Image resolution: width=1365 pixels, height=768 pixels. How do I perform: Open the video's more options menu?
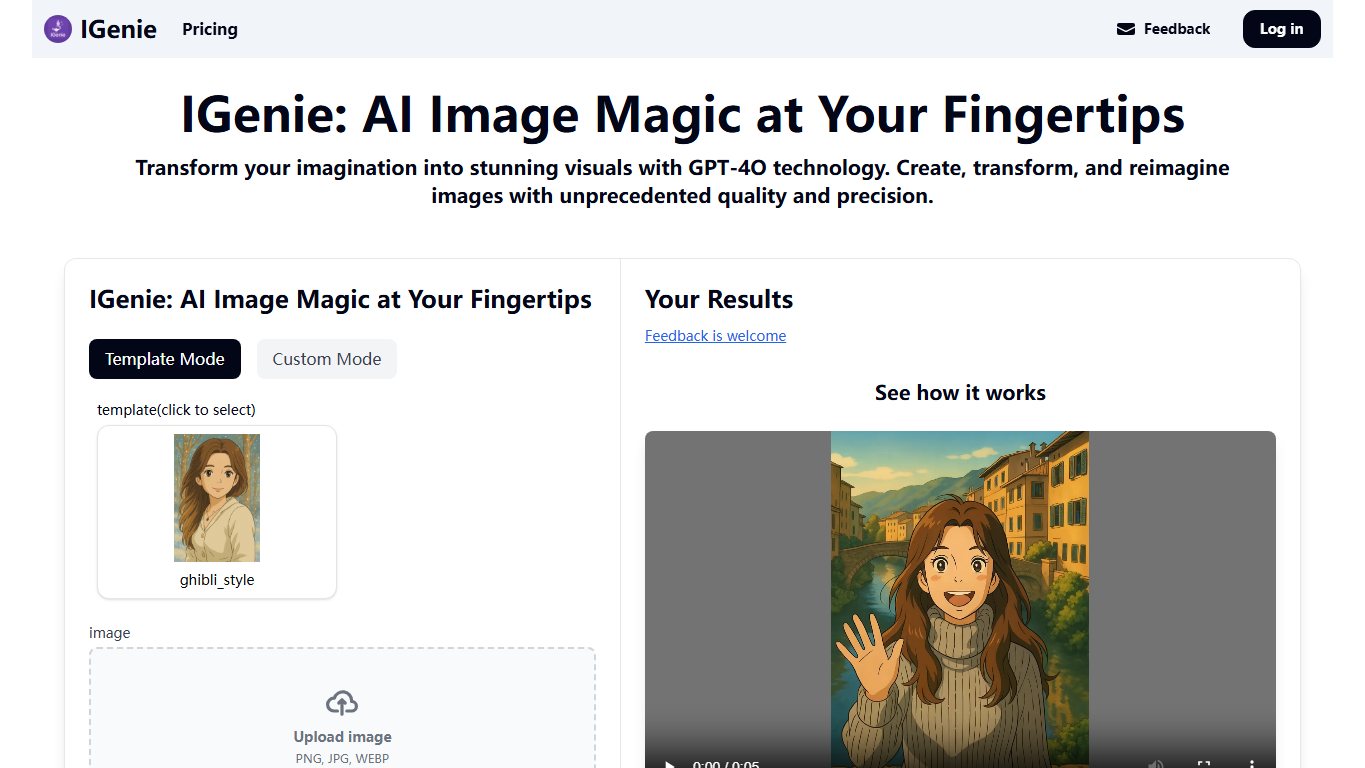(1252, 765)
